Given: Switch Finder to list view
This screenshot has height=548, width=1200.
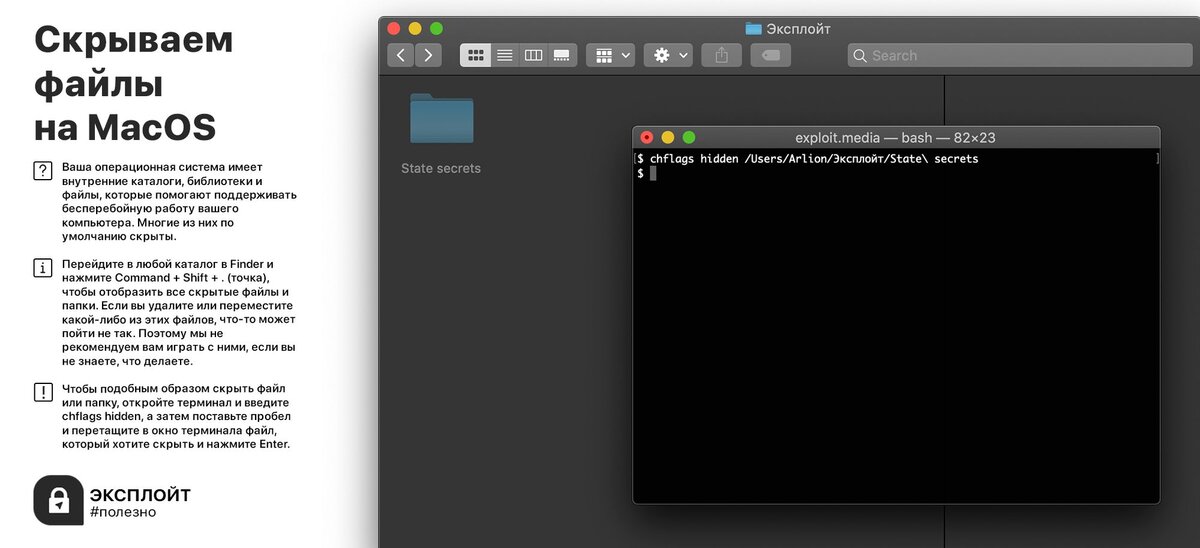Looking at the screenshot, I should coord(505,55).
